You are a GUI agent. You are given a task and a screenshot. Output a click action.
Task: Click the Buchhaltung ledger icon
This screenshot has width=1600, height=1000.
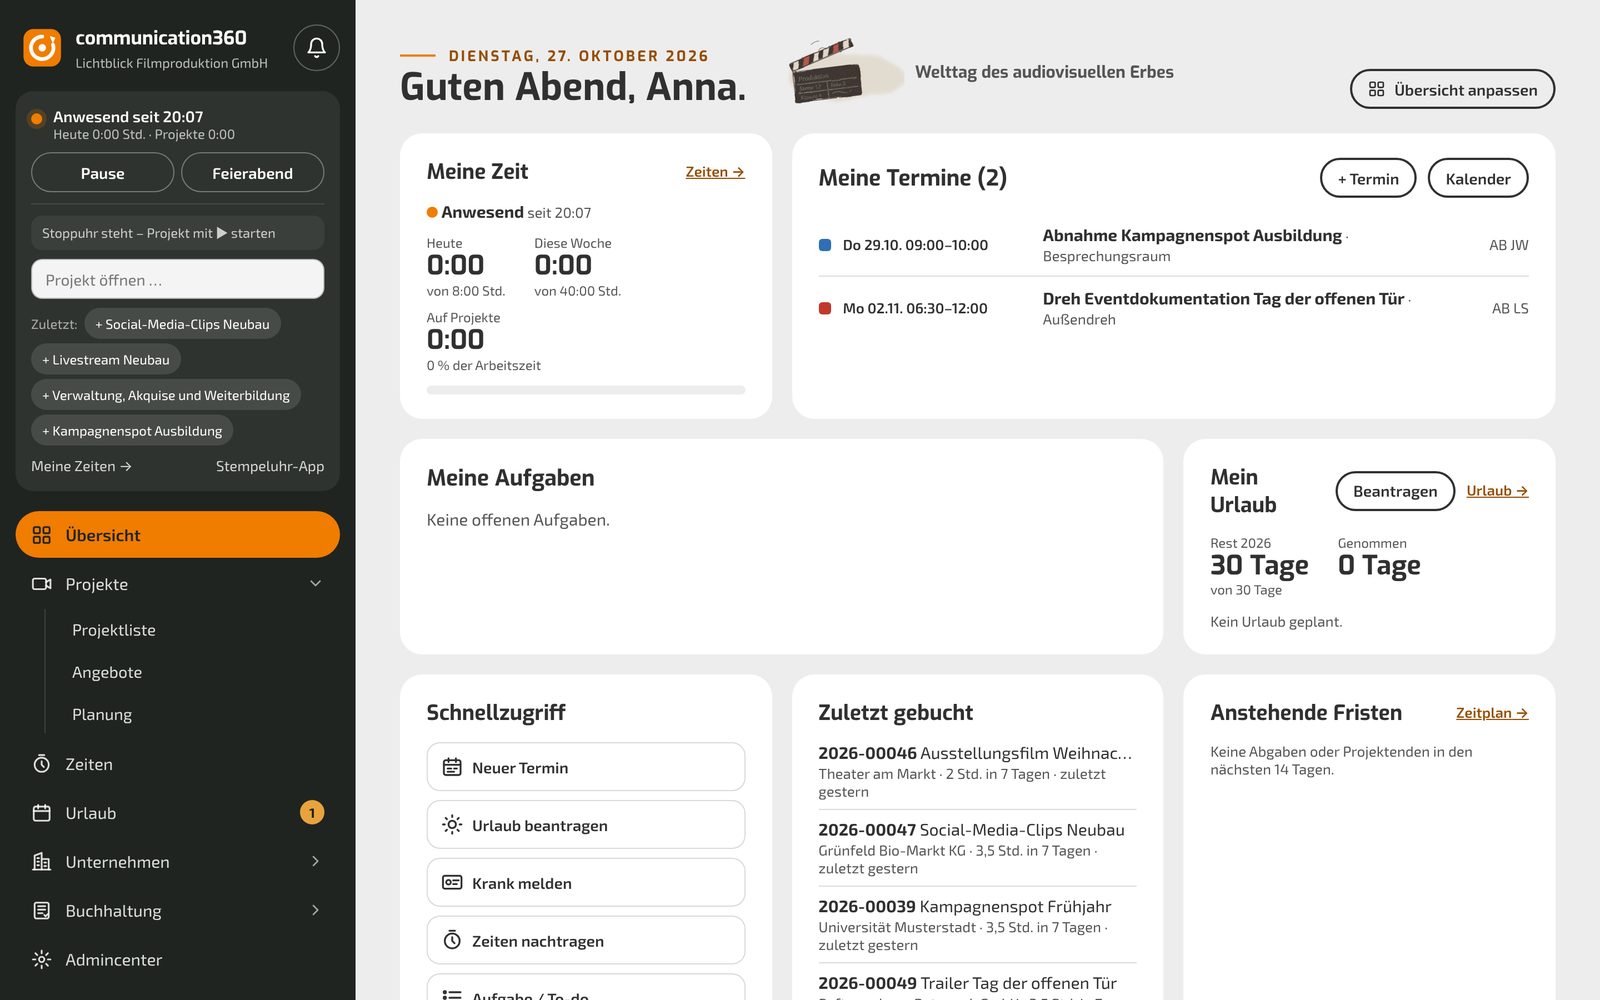coord(41,911)
